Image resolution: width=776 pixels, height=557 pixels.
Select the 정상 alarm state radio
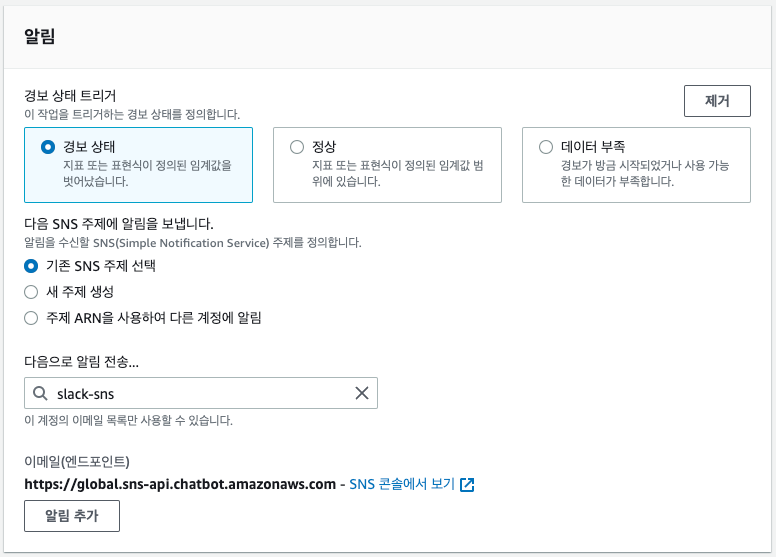point(297,147)
